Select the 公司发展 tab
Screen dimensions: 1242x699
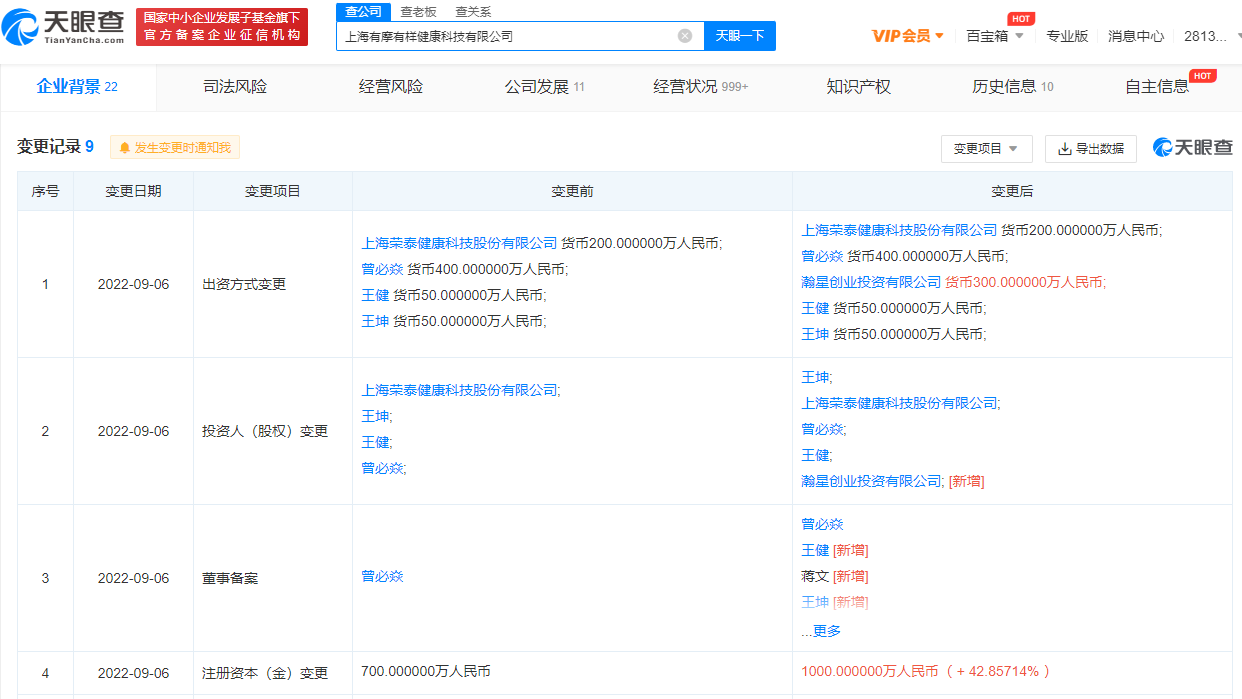point(545,87)
